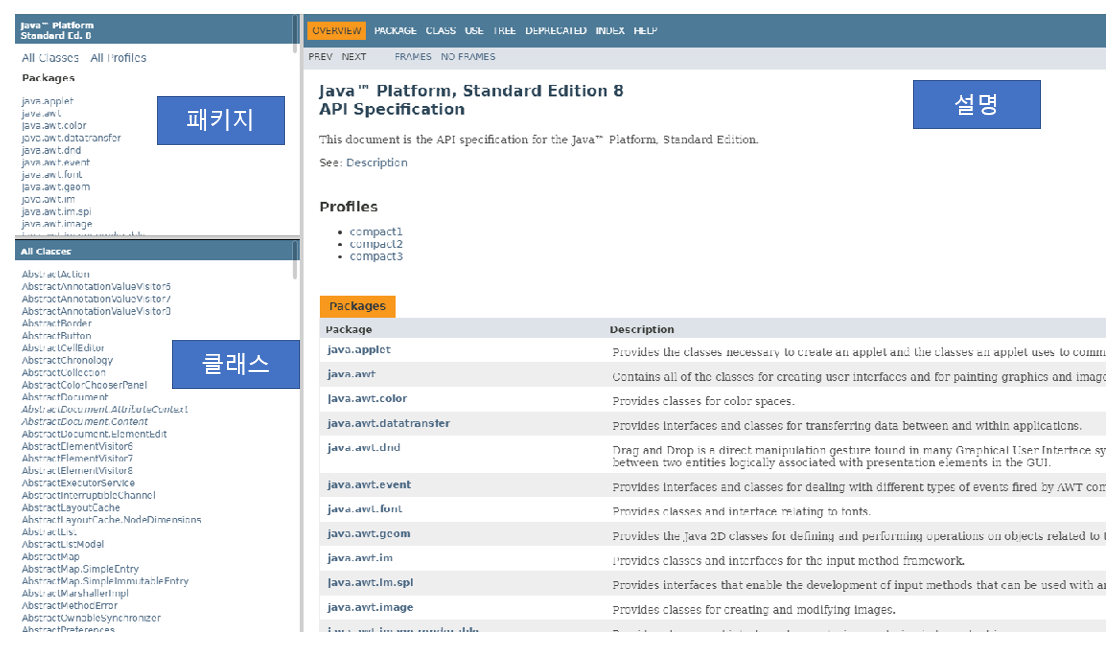Open HELP in the navigation bar
The width and height of the screenshot is (1112, 646).
coord(645,30)
